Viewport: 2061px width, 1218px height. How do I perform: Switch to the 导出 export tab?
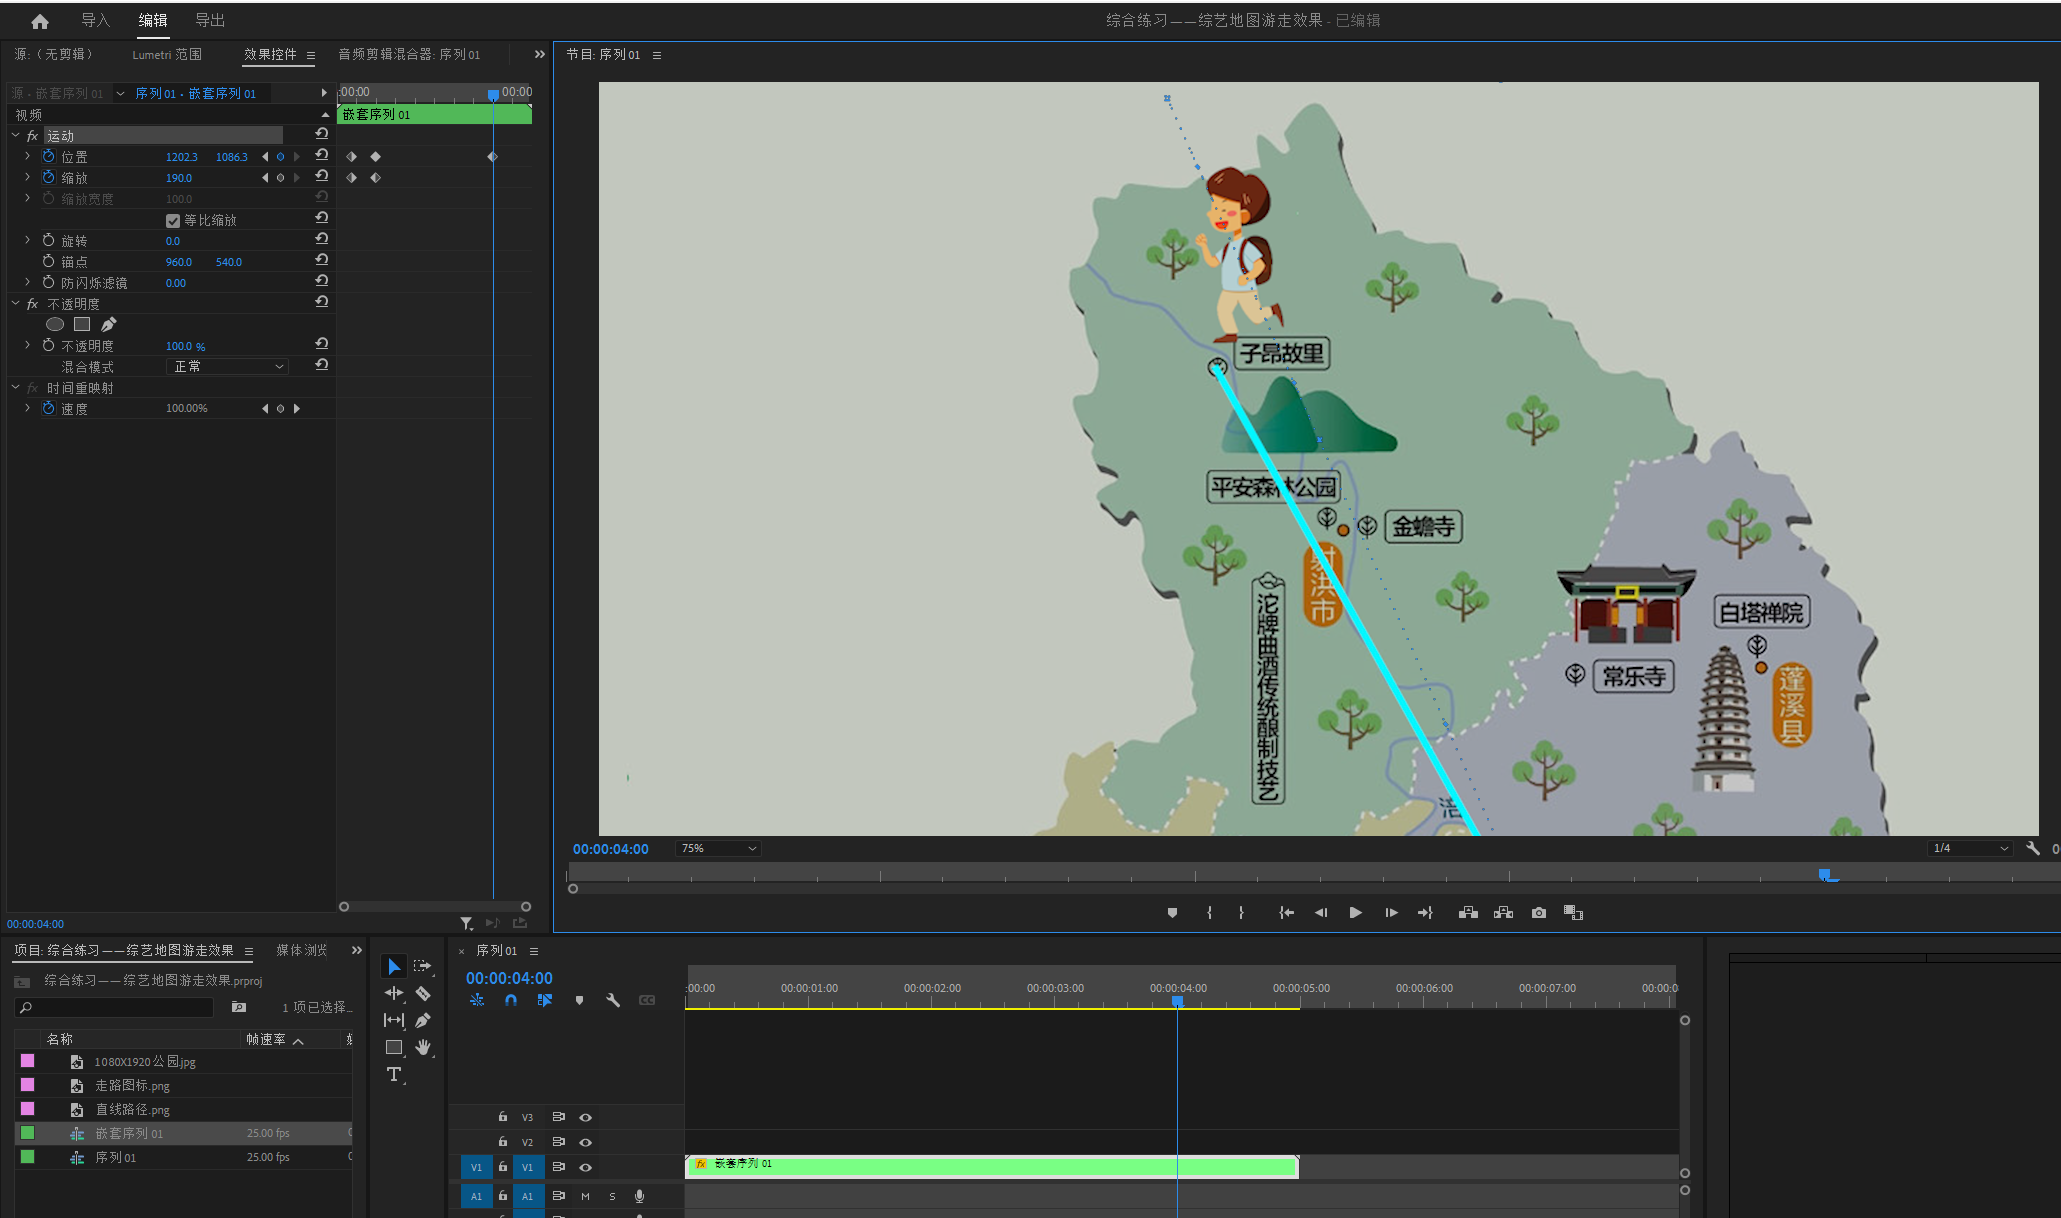pyautogui.click(x=210, y=21)
